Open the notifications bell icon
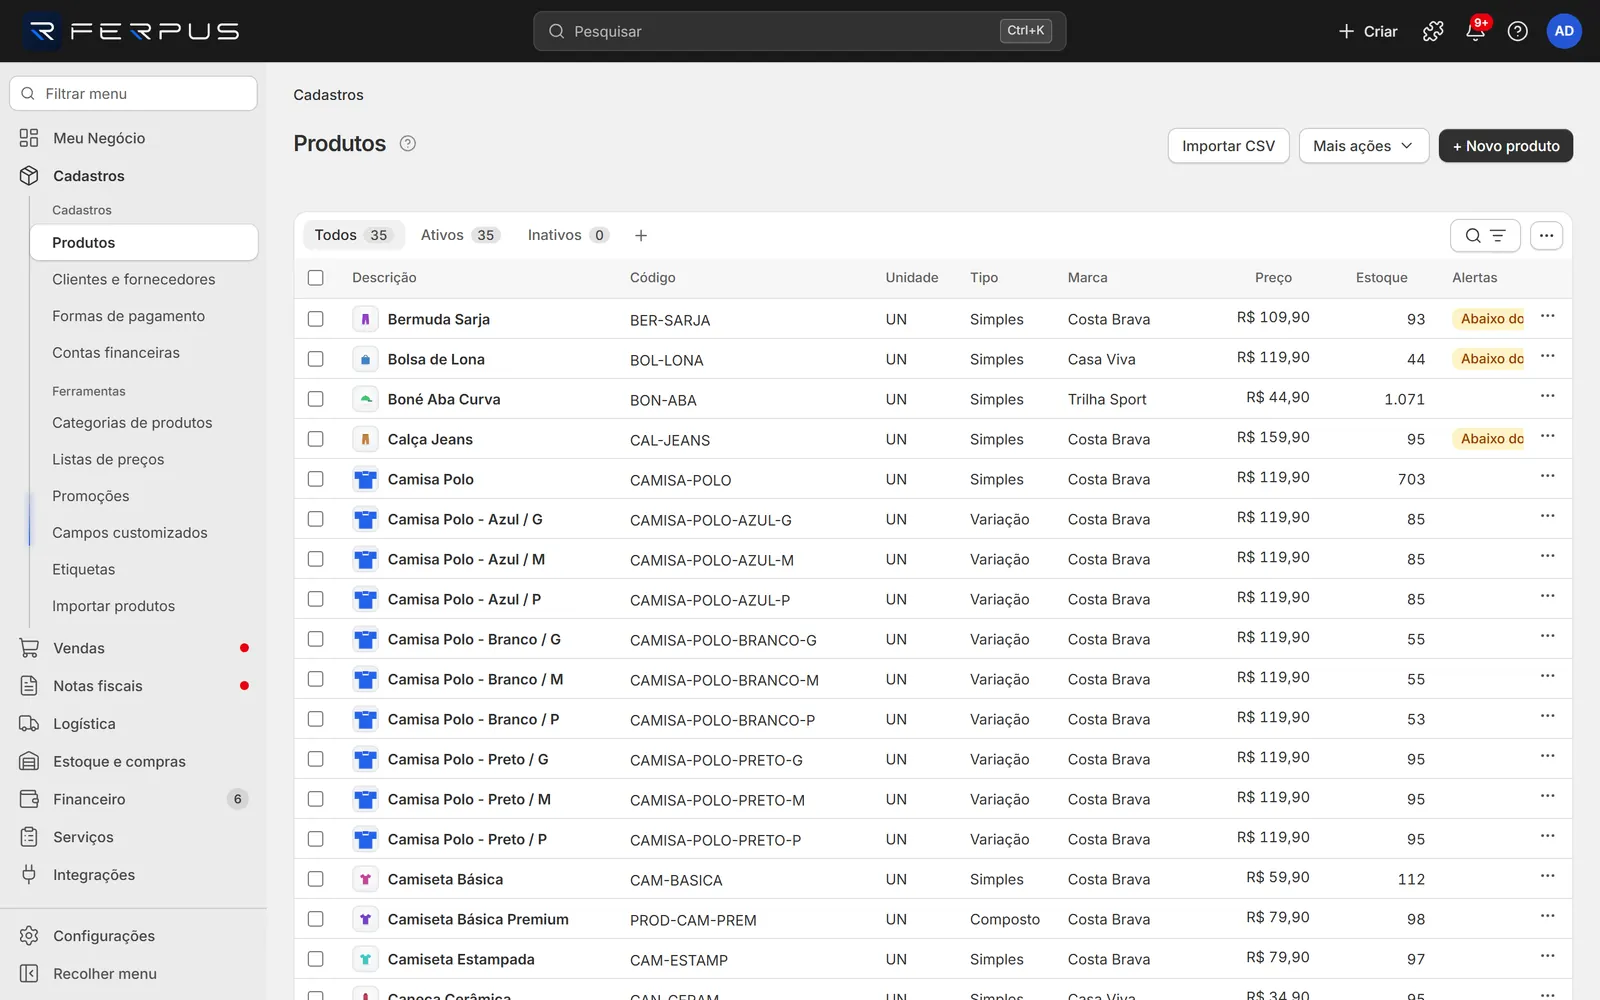 point(1475,31)
